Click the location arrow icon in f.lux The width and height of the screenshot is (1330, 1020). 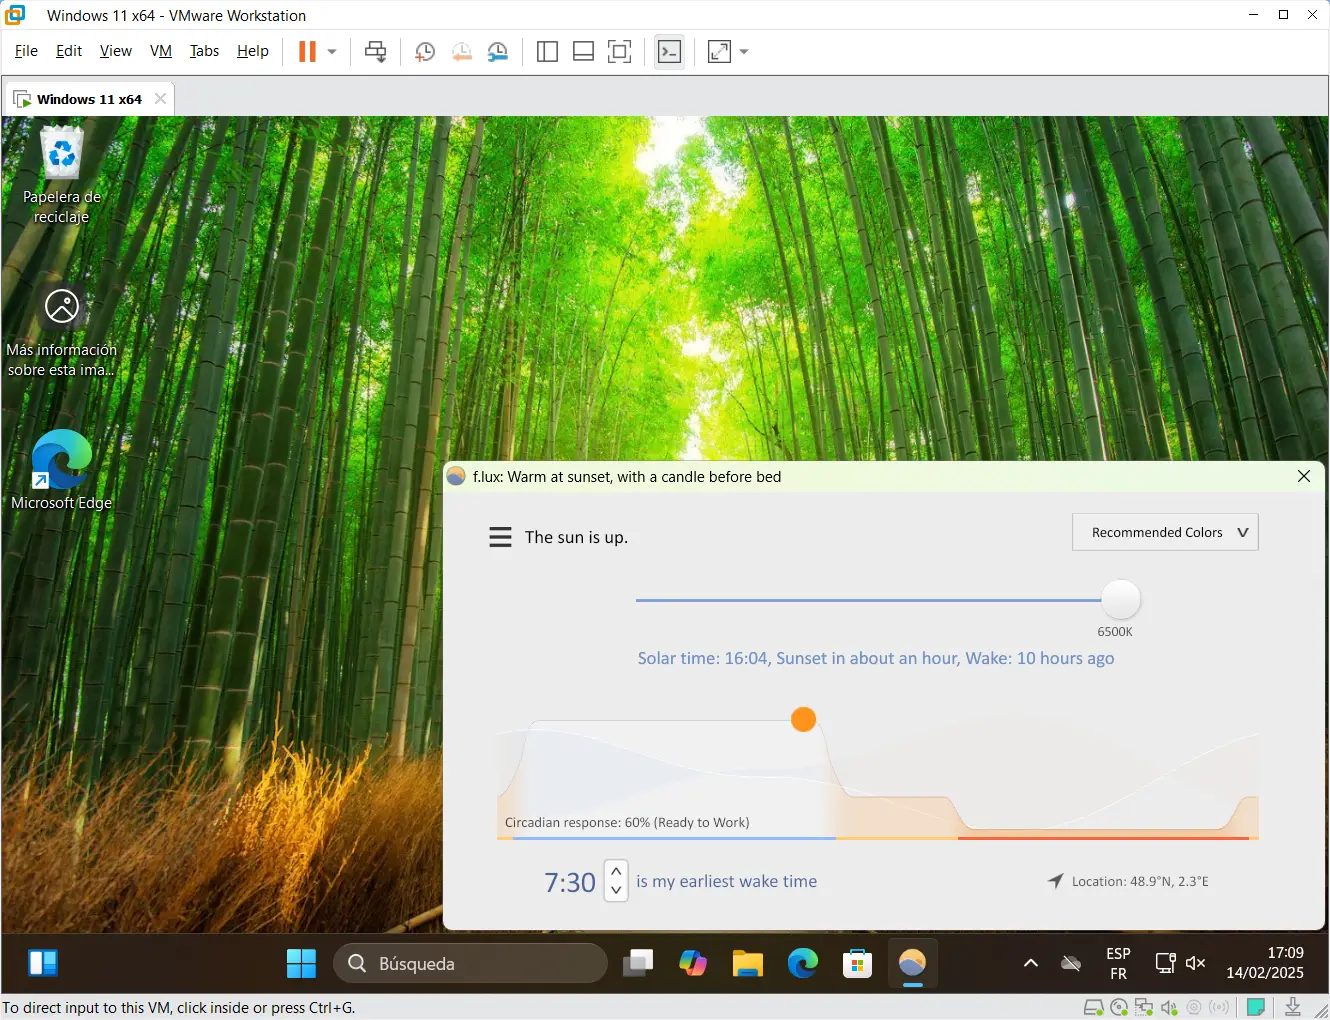tap(1055, 881)
